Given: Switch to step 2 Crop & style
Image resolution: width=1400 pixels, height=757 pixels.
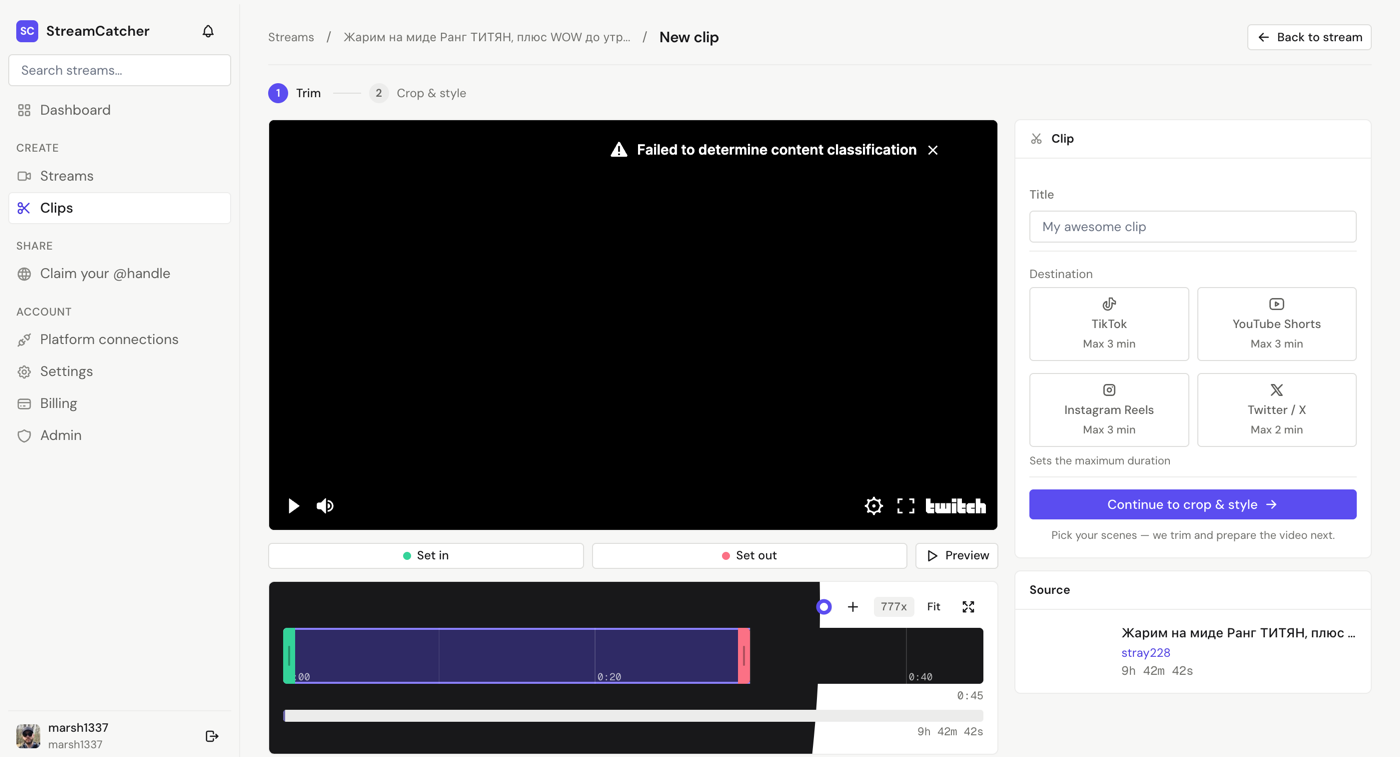Looking at the screenshot, I should point(418,93).
